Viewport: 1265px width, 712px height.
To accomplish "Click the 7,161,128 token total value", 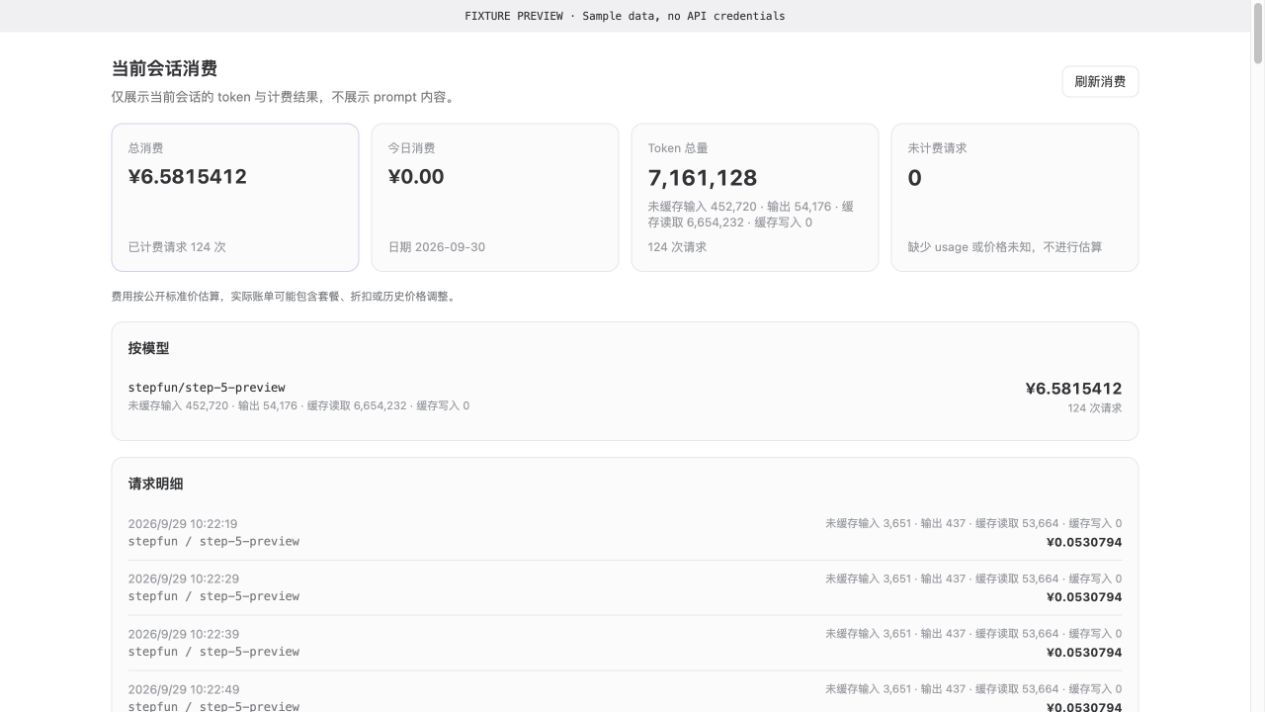I will (703, 178).
